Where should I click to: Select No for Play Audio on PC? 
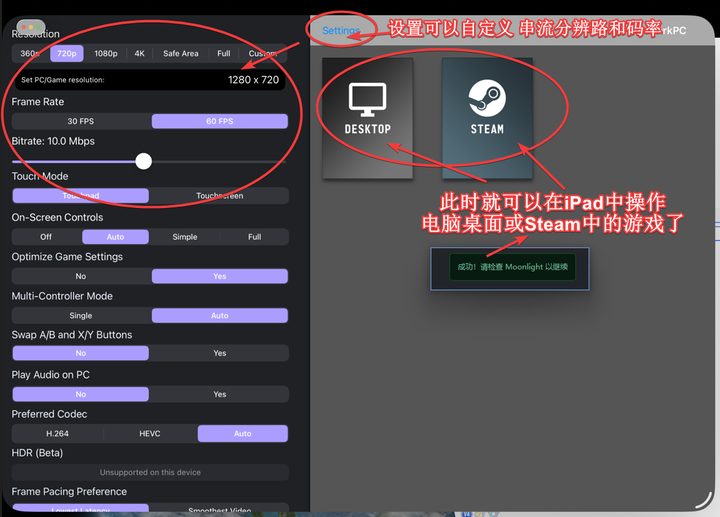(x=81, y=394)
